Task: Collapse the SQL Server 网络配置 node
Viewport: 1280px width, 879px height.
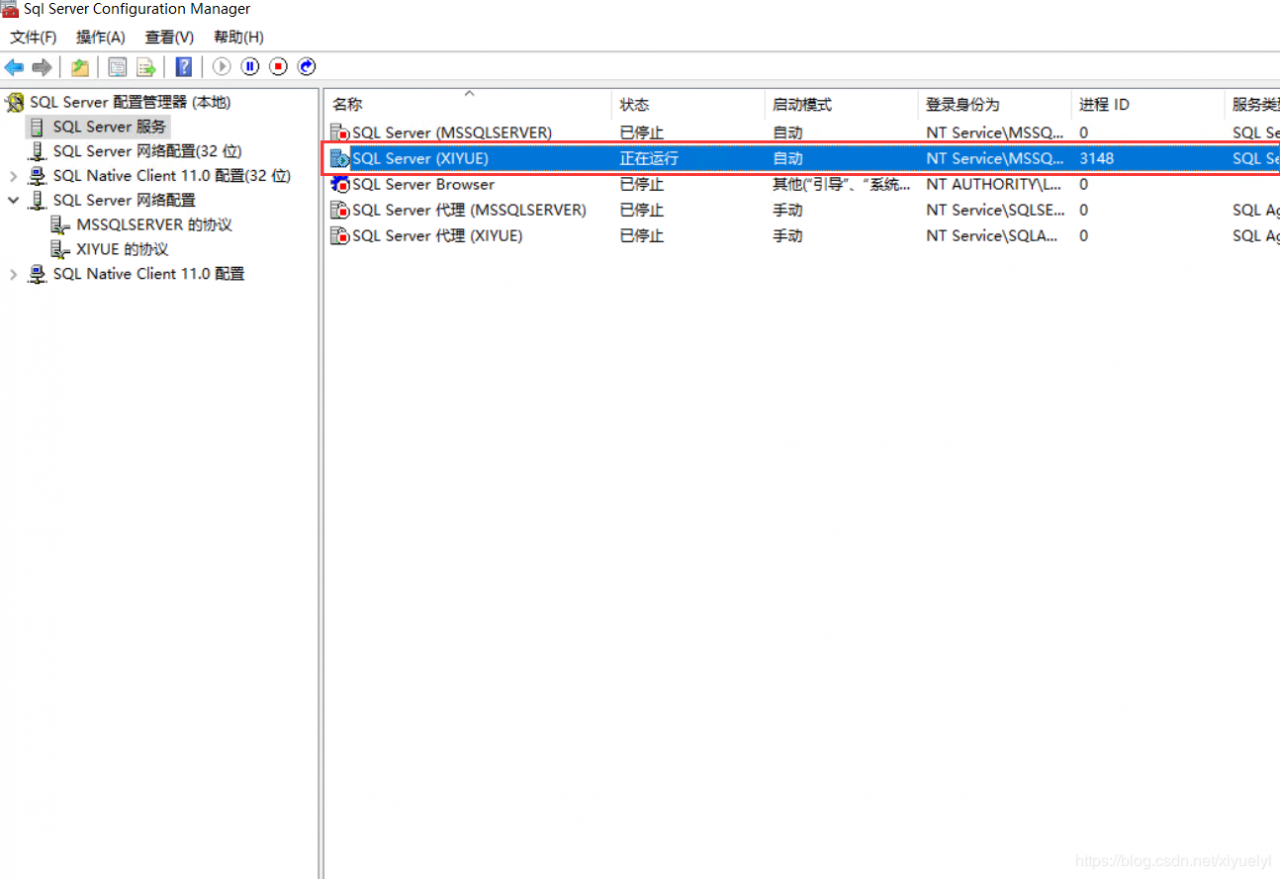Action: pyautogui.click(x=13, y=200)
